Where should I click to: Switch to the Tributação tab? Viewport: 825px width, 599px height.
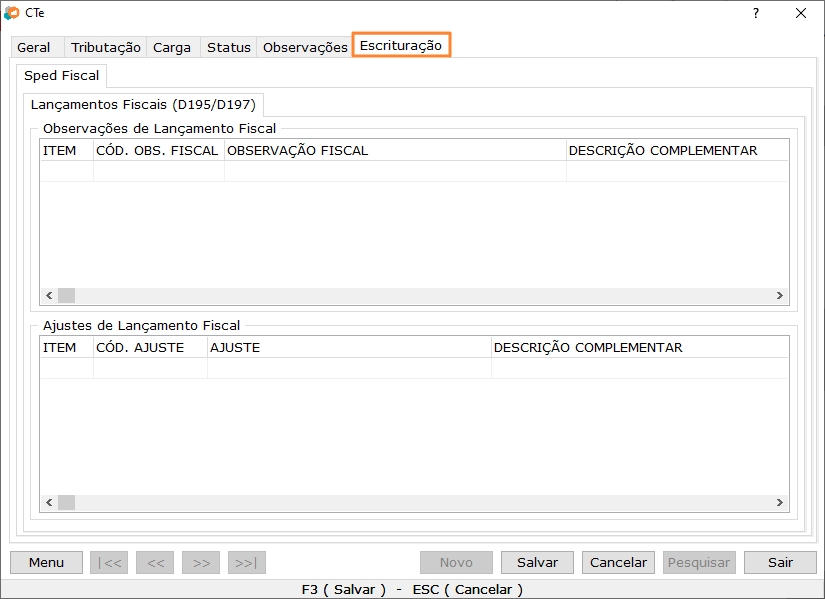(106, 47)
